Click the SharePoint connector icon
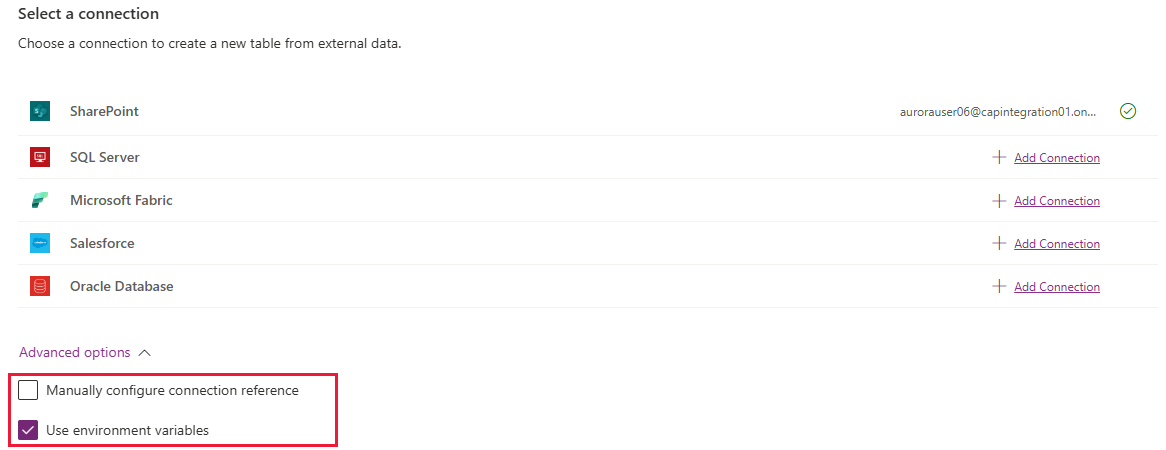This screenshot has height=450, width=1166. (40, 112)
